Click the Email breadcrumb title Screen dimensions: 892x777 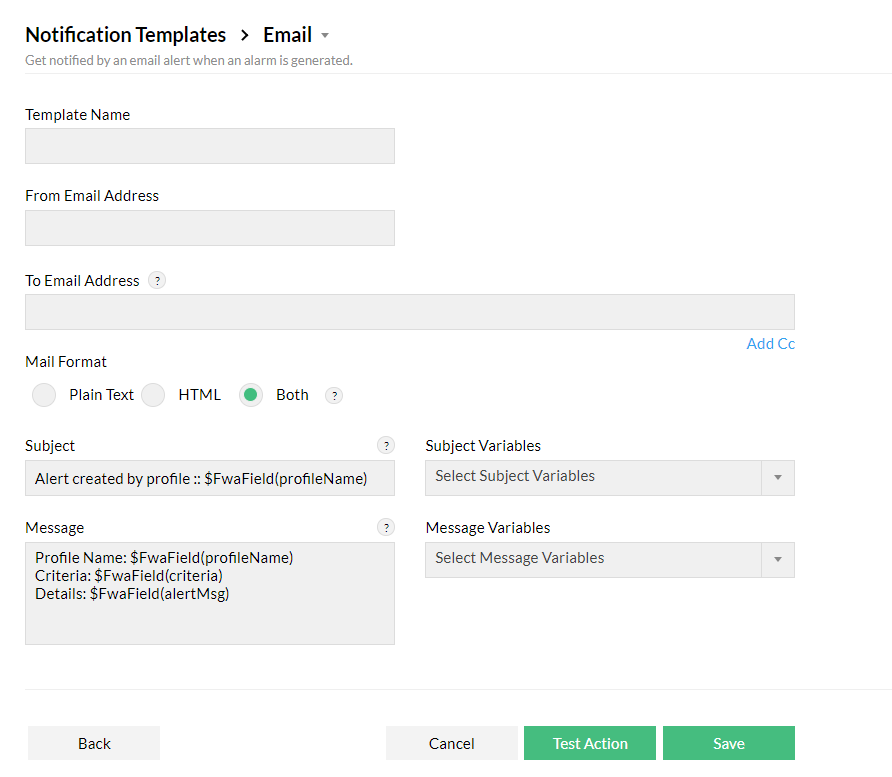pyautogui.click(x=287, y=35)
